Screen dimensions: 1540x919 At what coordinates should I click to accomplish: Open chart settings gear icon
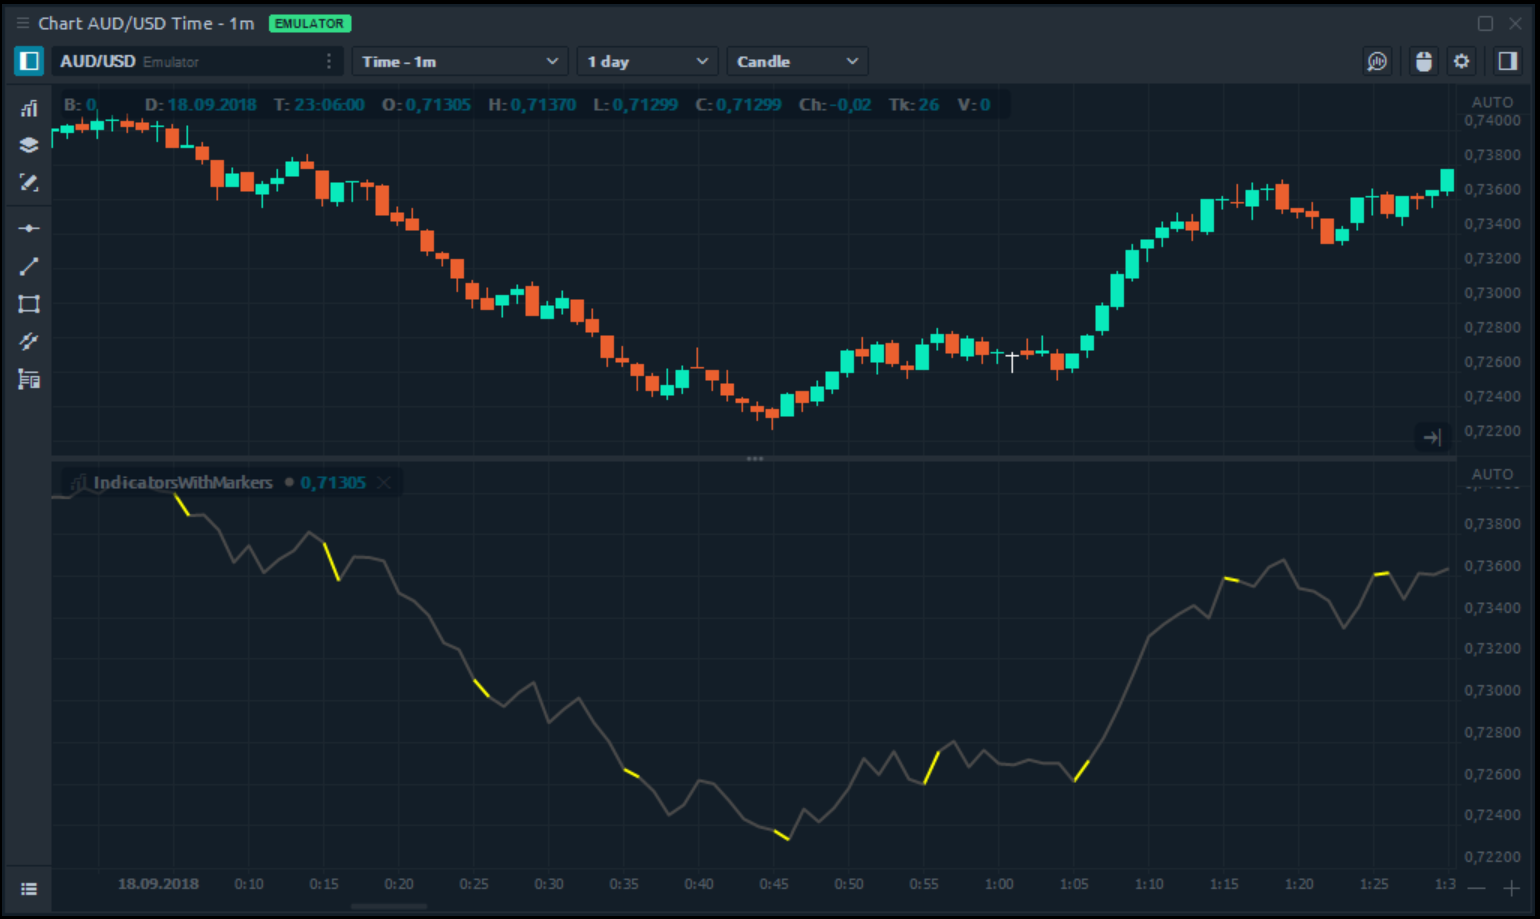(x=1461, y=62)
